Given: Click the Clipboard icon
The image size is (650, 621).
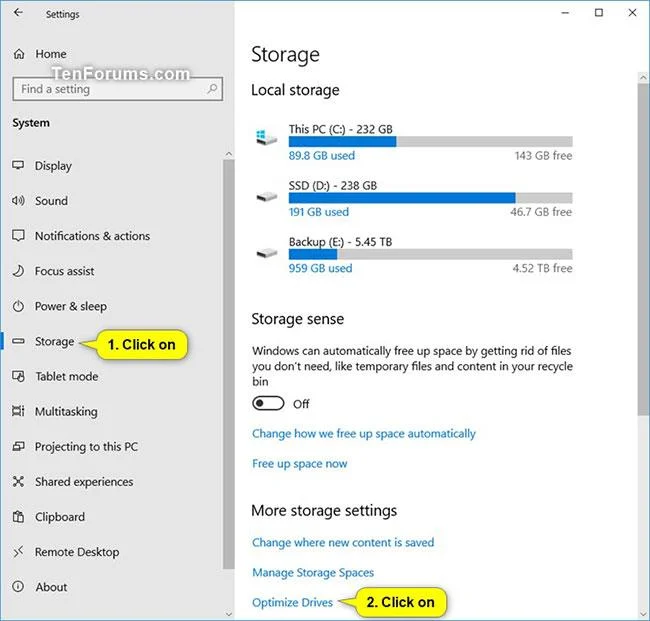Looking at the screenshot, I should (18, 517).
